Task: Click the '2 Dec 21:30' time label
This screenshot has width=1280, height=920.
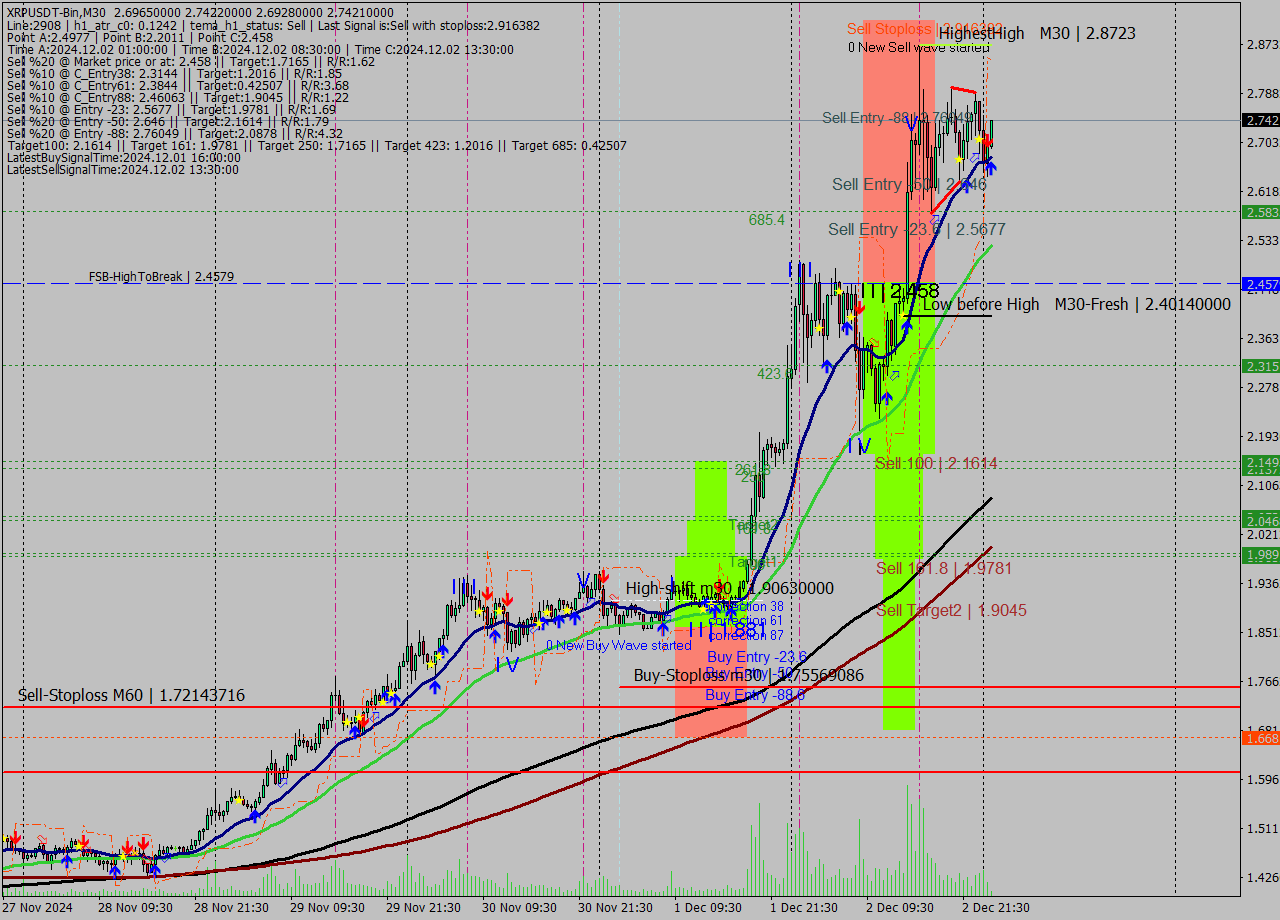Action: pos(996,907)
